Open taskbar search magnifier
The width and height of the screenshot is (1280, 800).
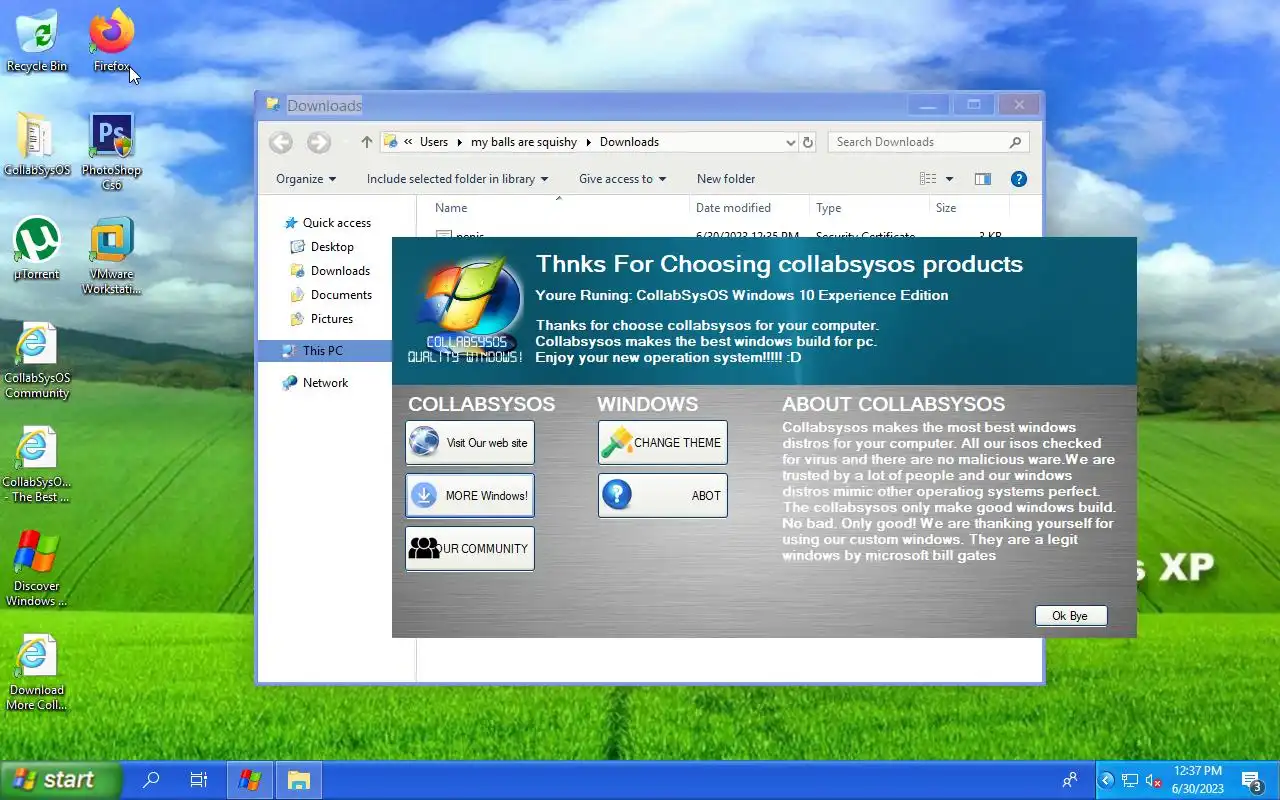click(151, 780)
